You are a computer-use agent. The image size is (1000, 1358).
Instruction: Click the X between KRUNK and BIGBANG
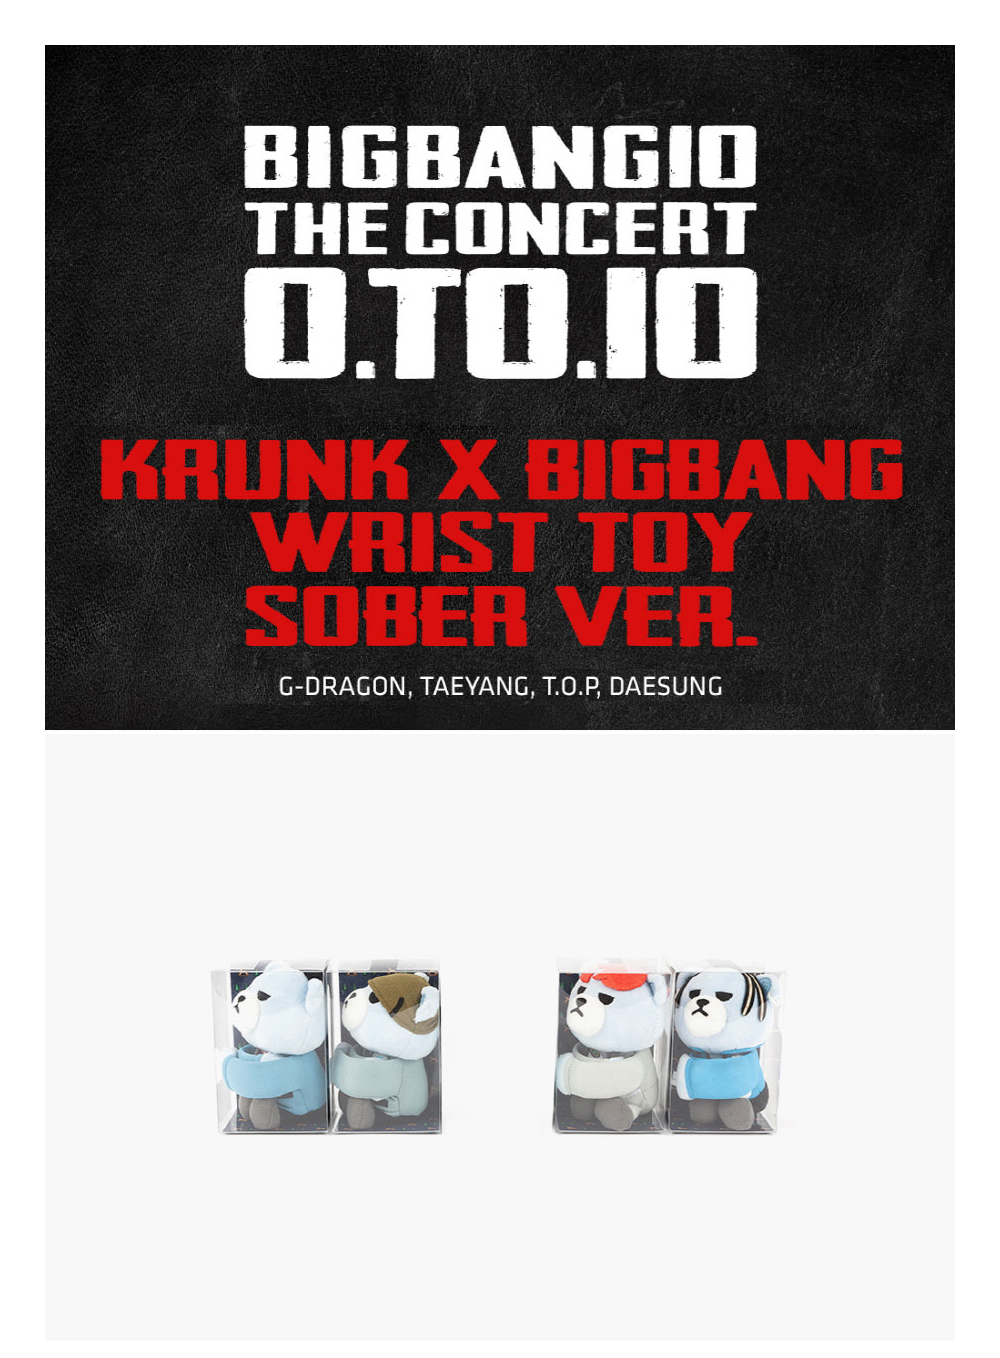[468, 469]
